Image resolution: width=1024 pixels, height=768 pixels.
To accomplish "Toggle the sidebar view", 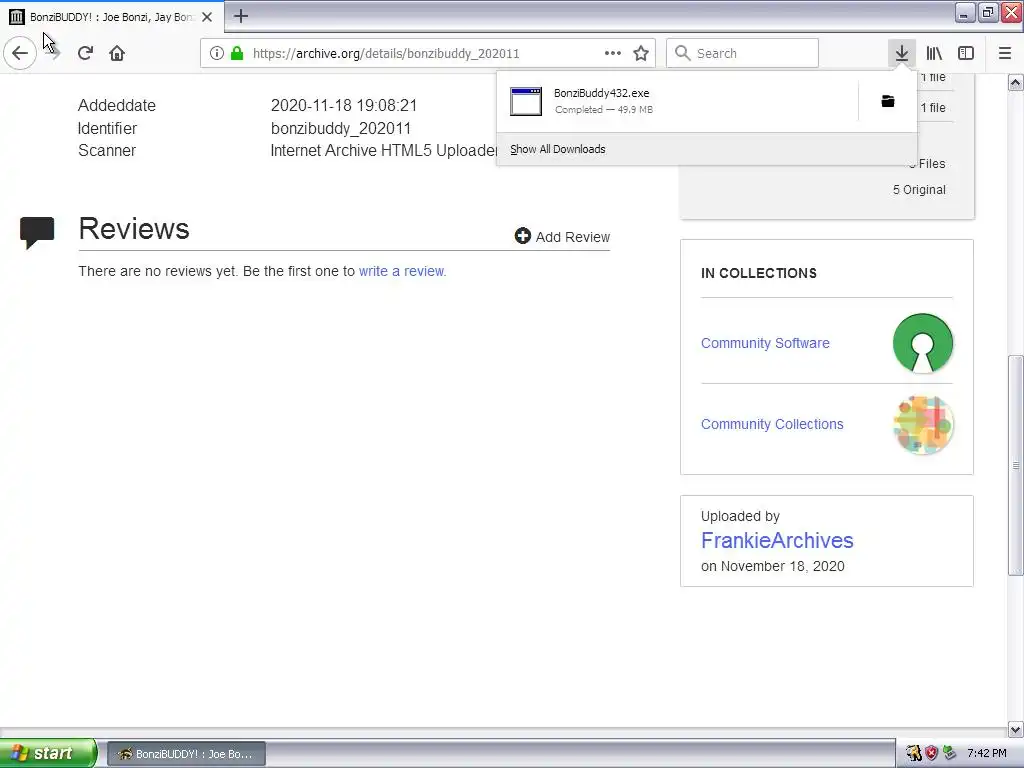I will (966, 53).
